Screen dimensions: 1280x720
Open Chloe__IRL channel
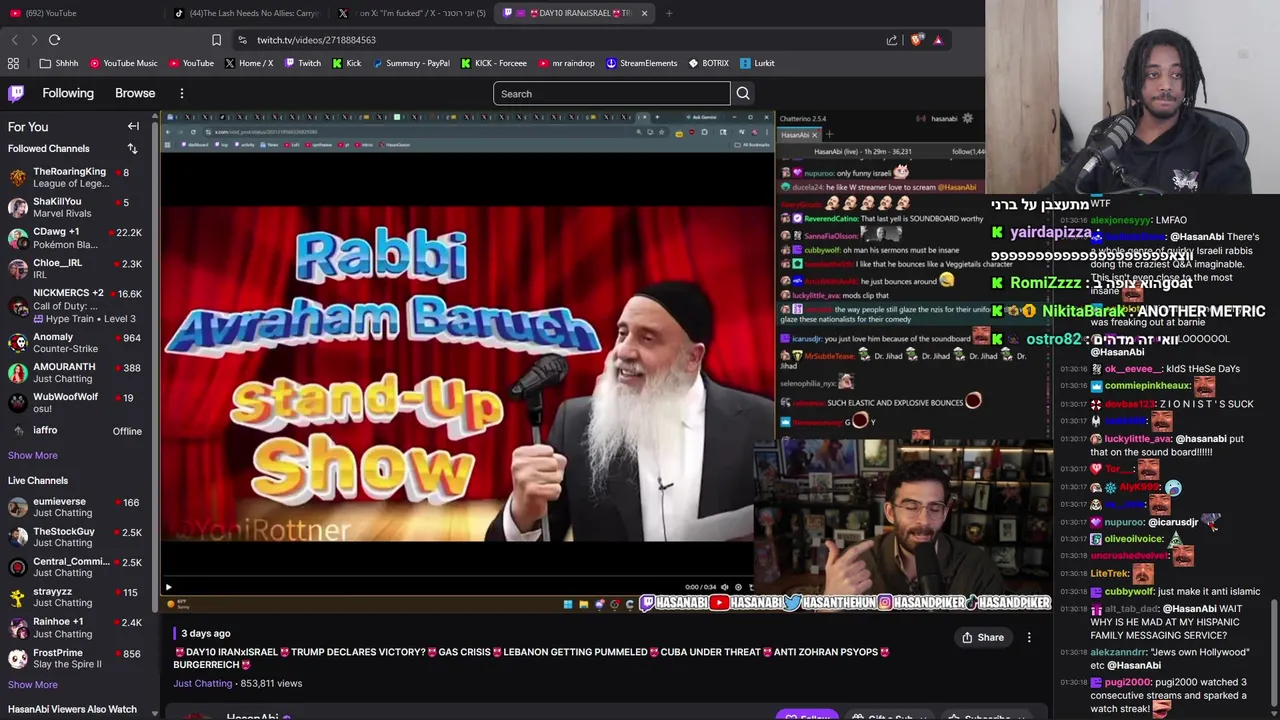[74, 269]
